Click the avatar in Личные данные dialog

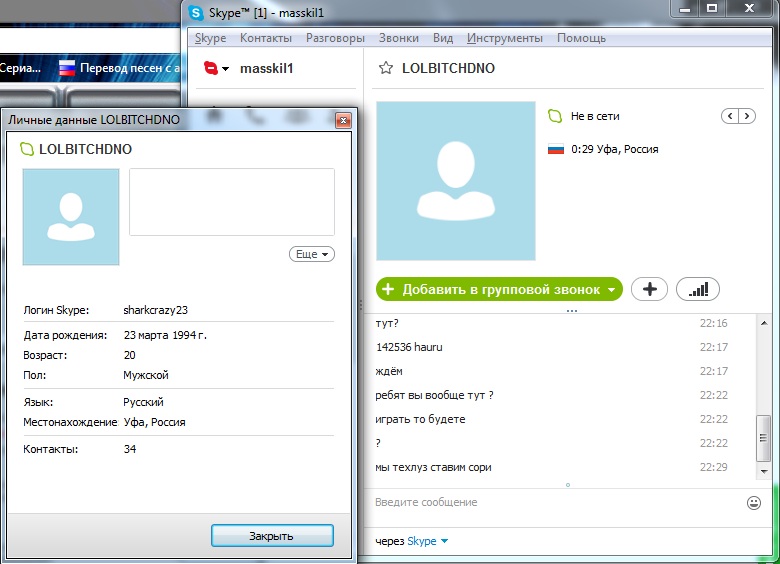click(x=71, y=217)
